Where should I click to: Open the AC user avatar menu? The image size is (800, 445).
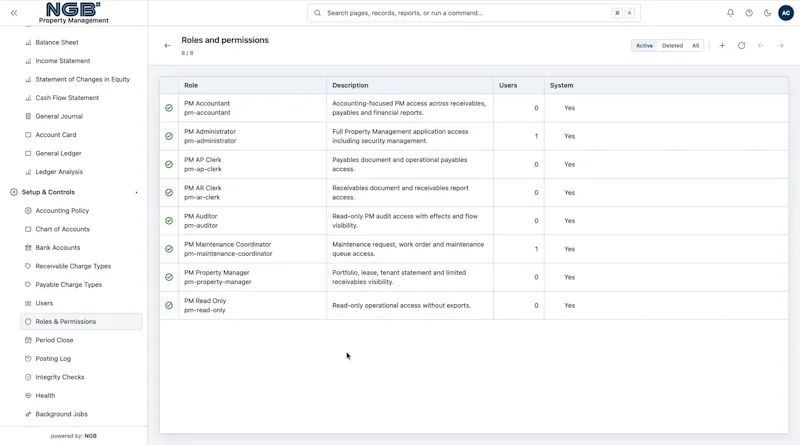point(786,13)
